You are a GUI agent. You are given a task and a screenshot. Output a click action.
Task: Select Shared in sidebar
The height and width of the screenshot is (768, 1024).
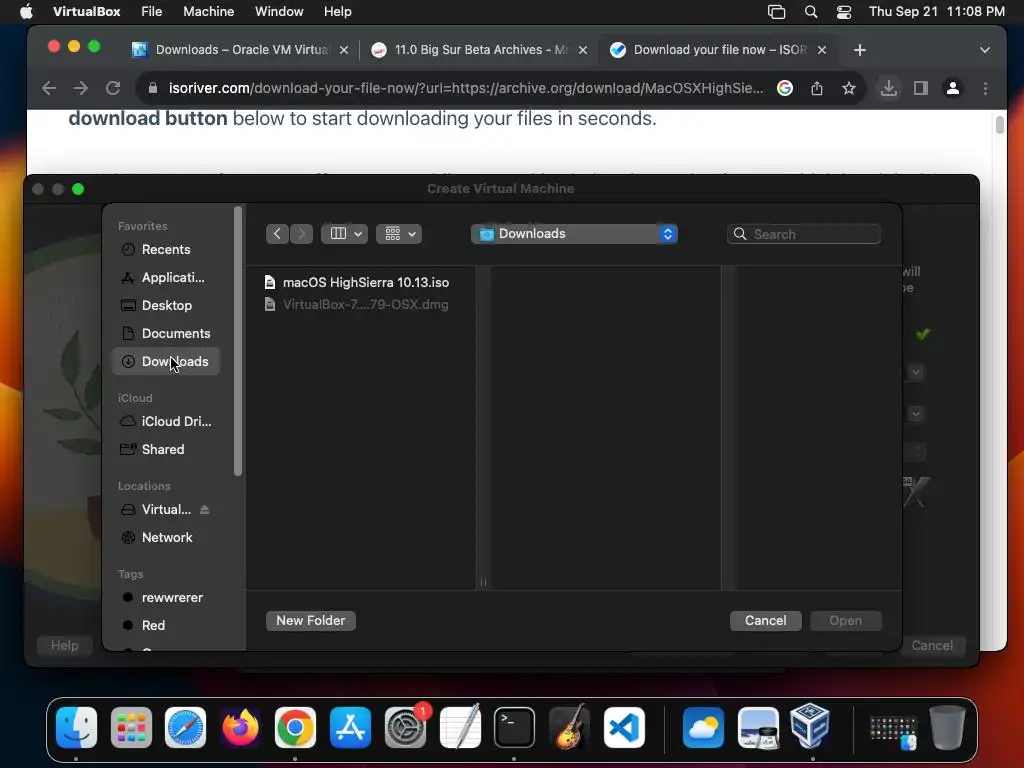tap(166, 450)
